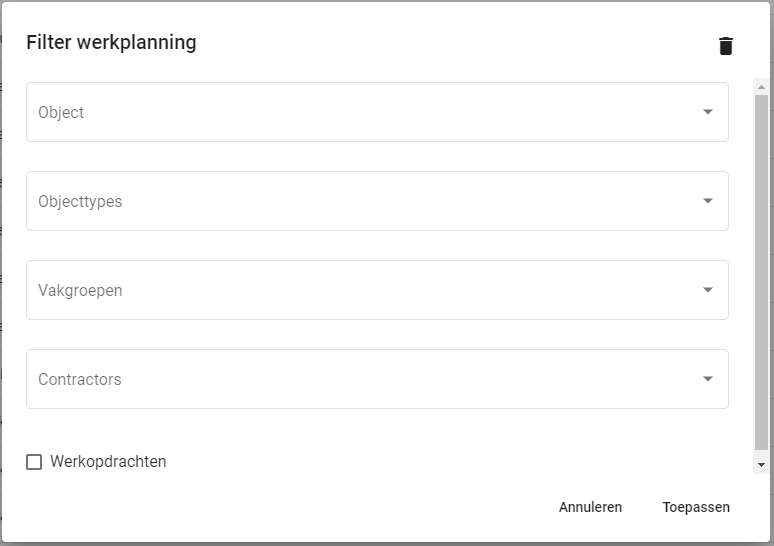Click the Object field placeholder text
The width and height of the screenshot is (774, 546).
(61, 112)
